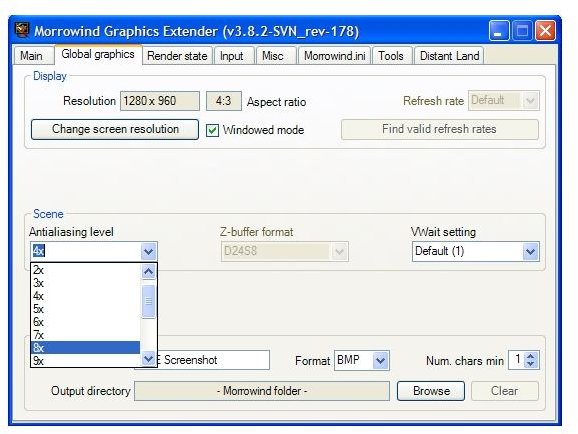Choose 2x in the antialiasing list
578x434 pixels.
[86, 270]
